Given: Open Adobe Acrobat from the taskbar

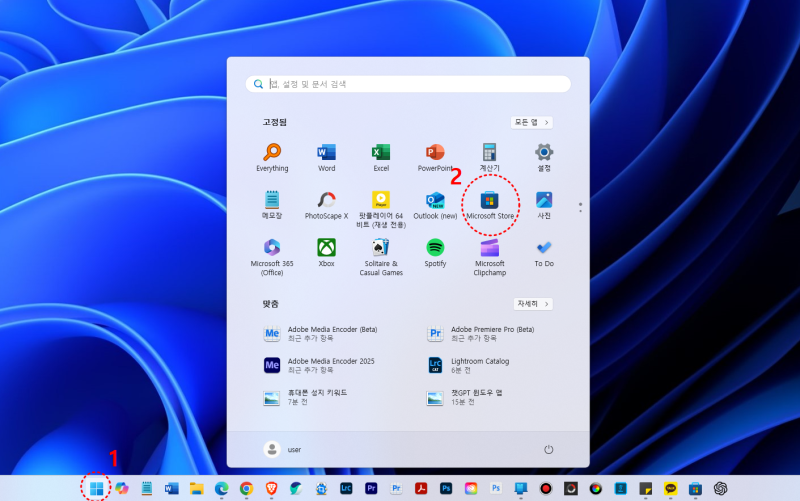Looking at the screenshot, I should (x=421, y=489).
